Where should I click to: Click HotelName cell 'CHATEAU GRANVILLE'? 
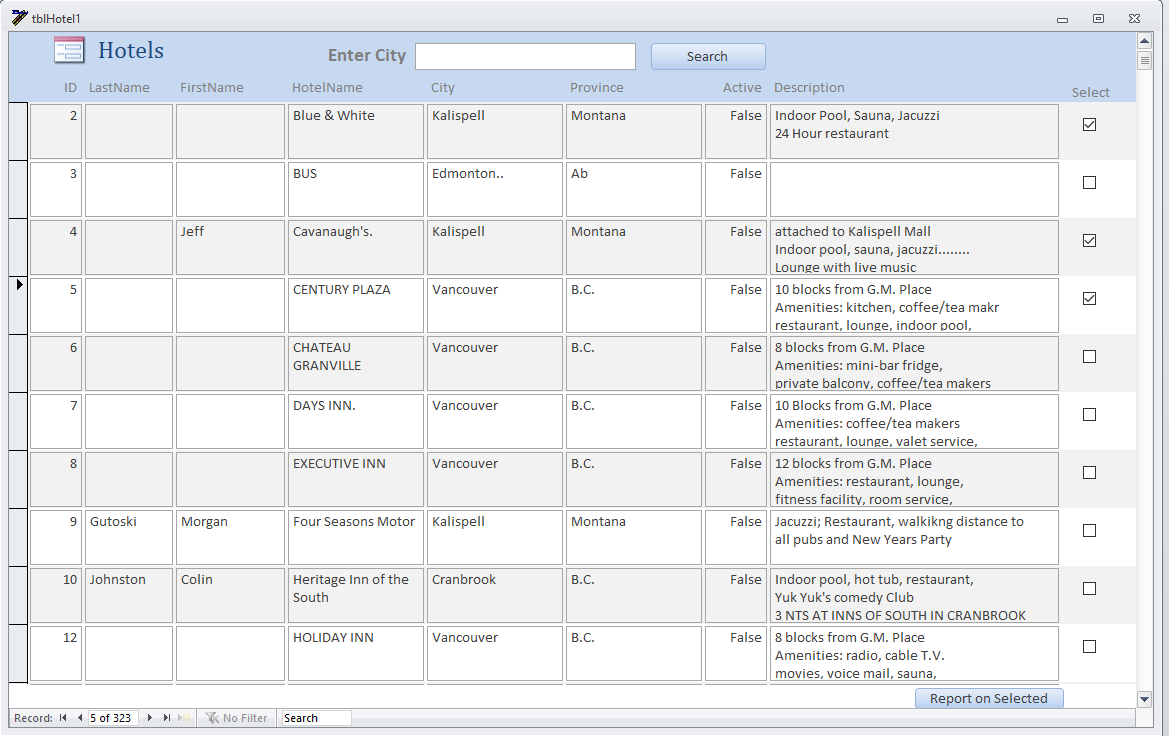[x=356, y=363]
